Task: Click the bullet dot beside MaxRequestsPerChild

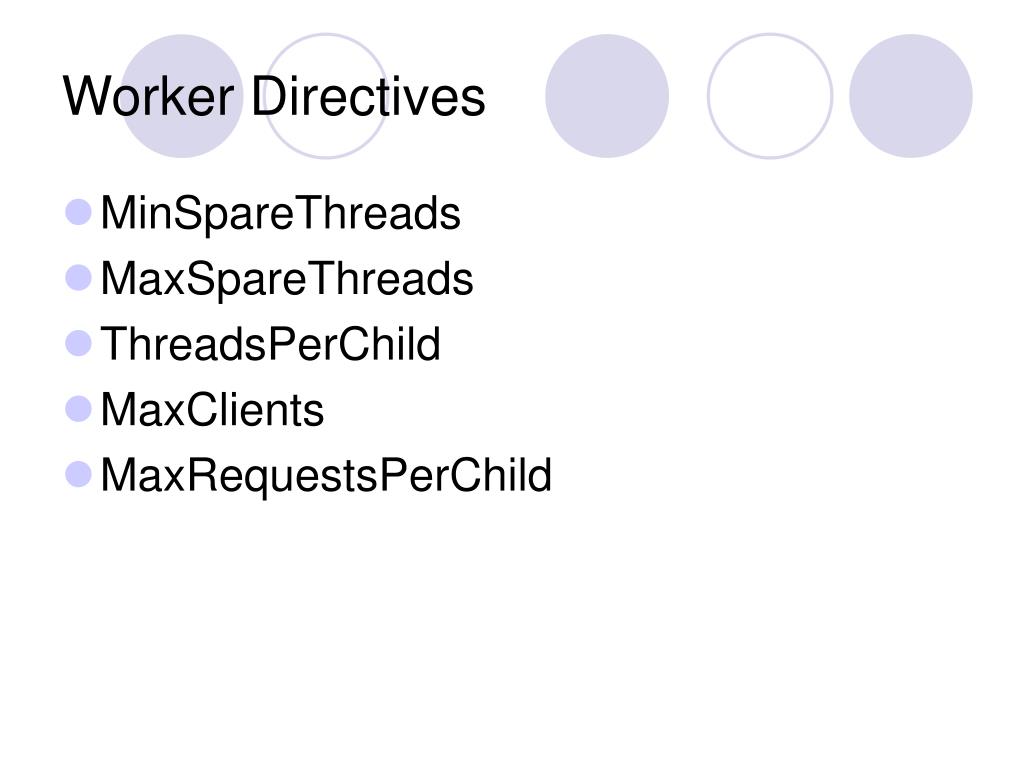Action: point(78,475)
